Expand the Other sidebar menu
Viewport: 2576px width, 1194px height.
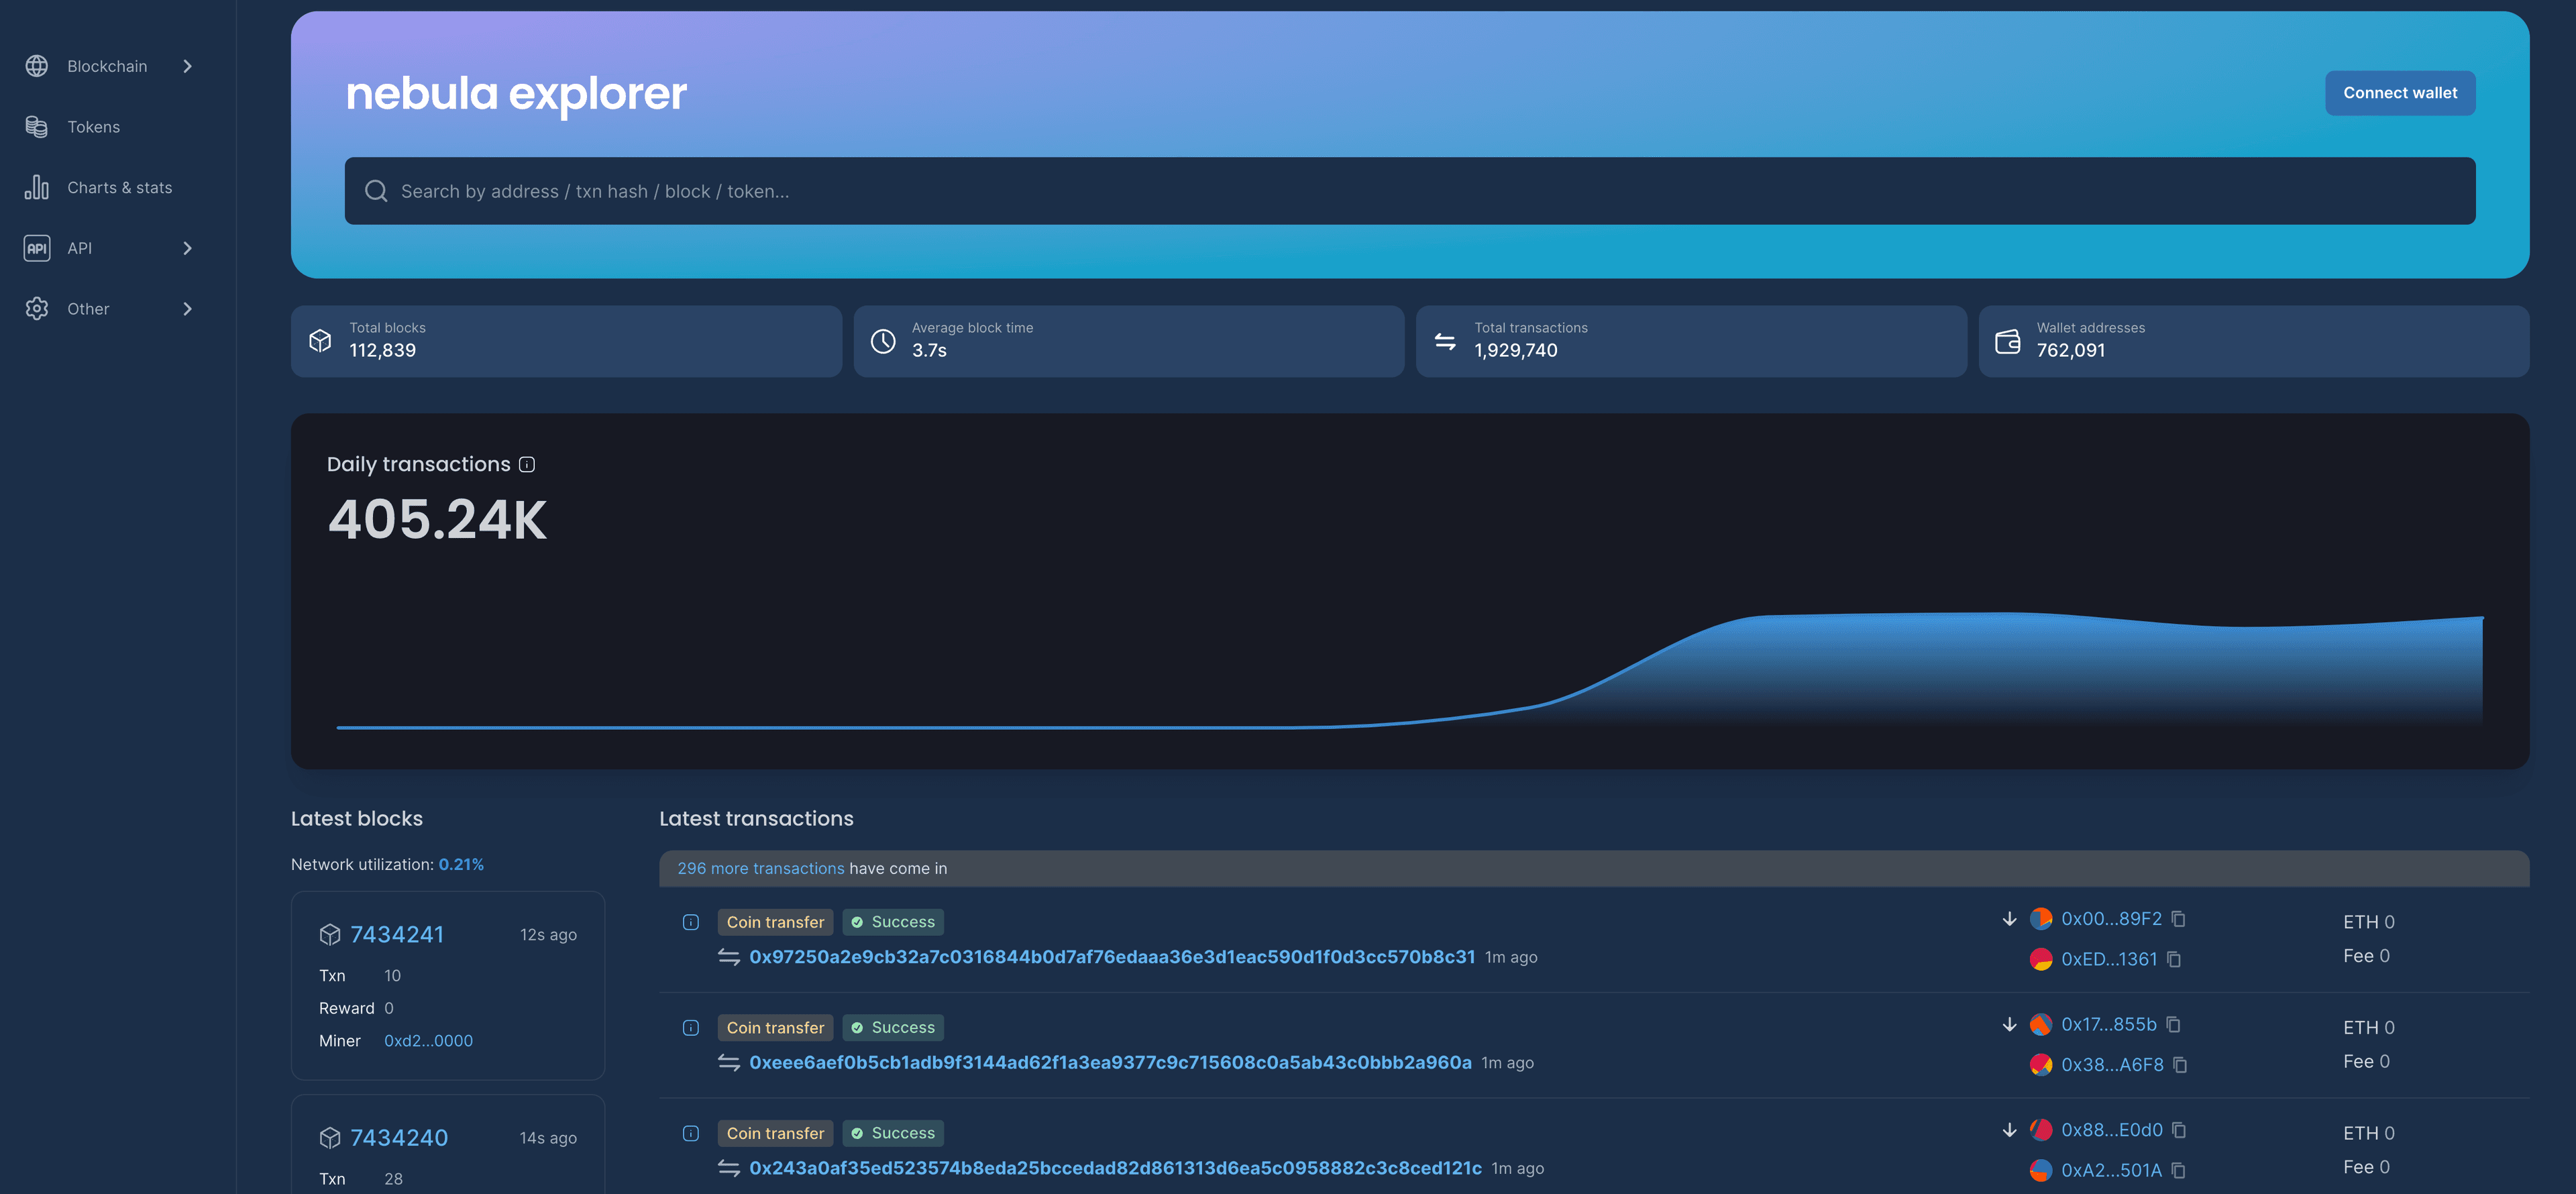188,309
